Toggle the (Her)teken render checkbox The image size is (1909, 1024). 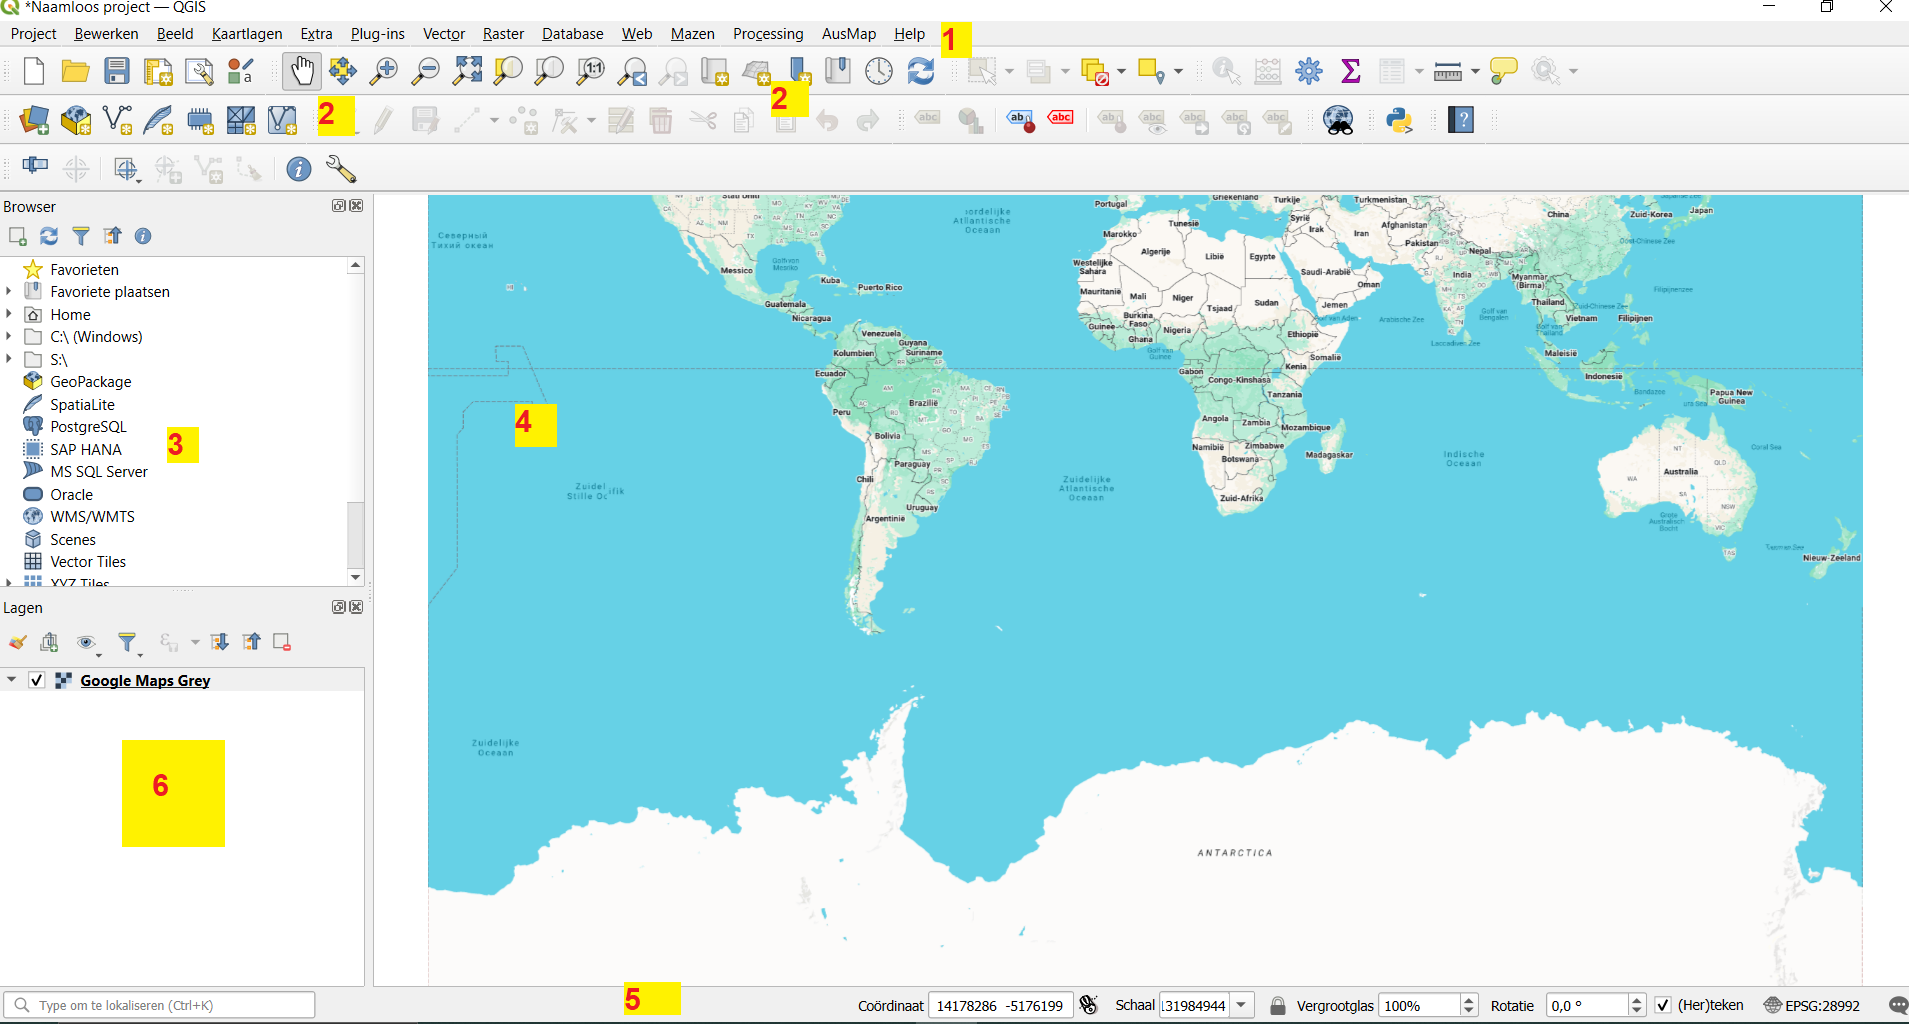pyautogui.click(x=1662, y=1006)
